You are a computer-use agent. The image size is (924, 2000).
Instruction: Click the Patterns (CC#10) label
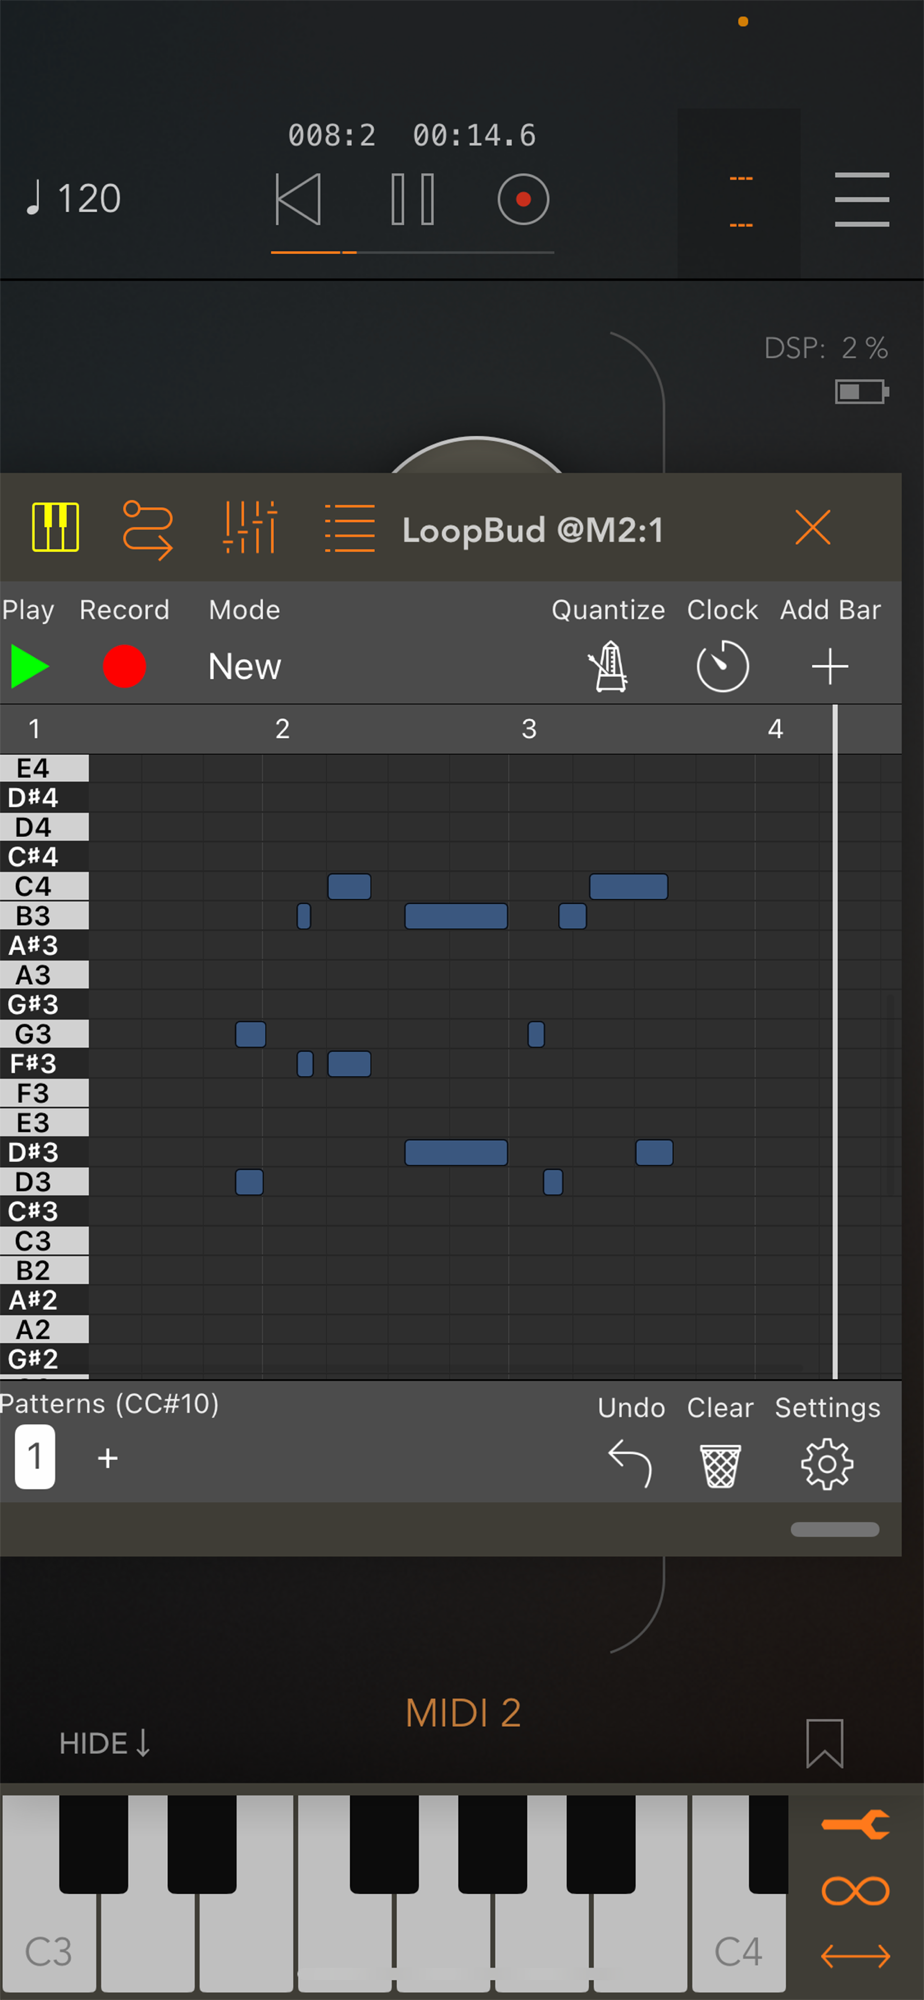click(109, 1404)
